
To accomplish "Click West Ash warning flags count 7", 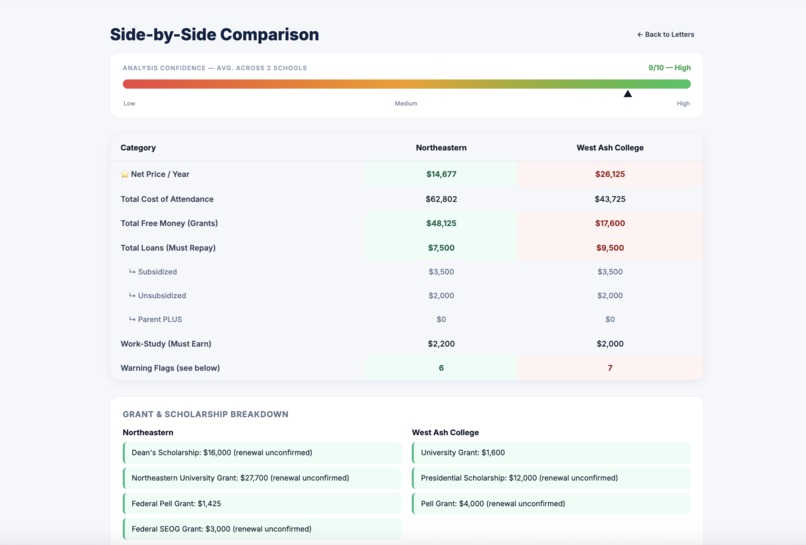I will (x=610, y=368).
